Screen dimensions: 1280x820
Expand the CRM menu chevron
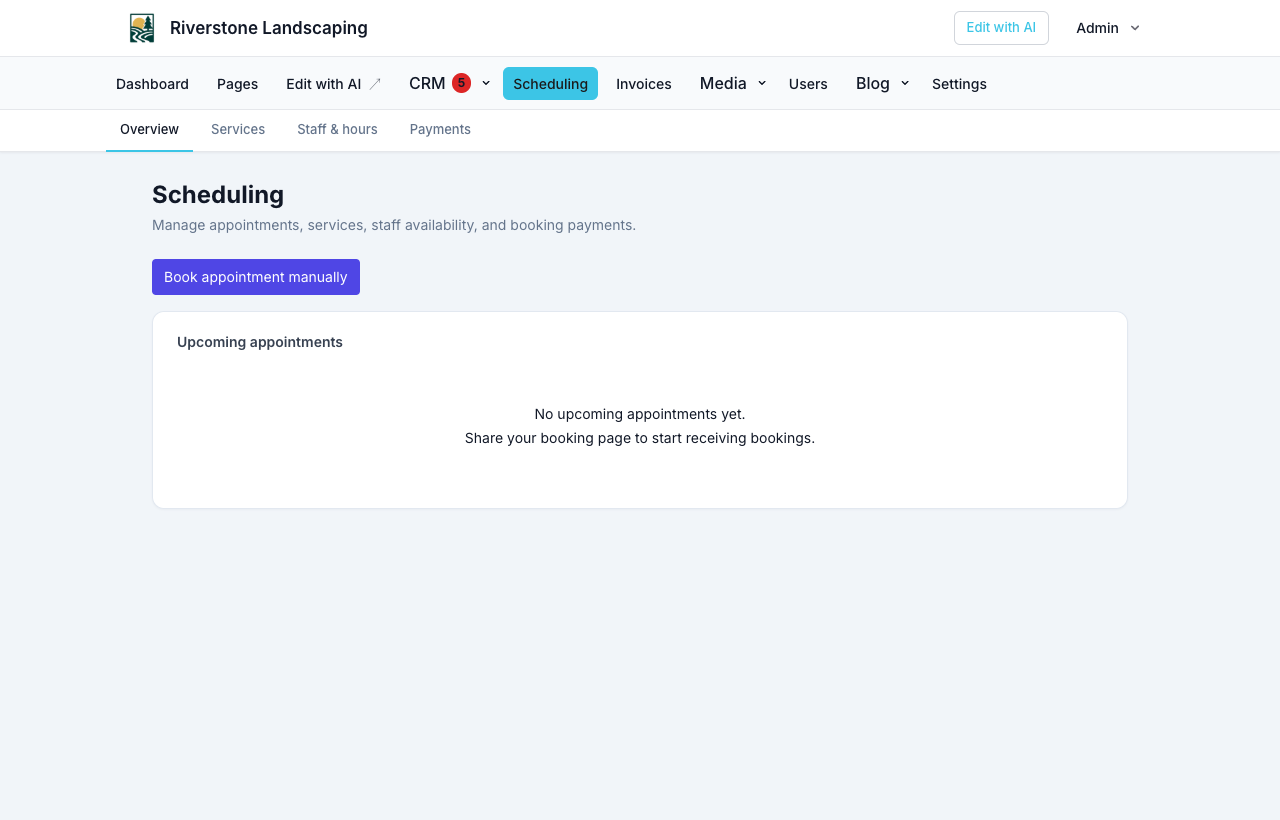click(486, 83)
